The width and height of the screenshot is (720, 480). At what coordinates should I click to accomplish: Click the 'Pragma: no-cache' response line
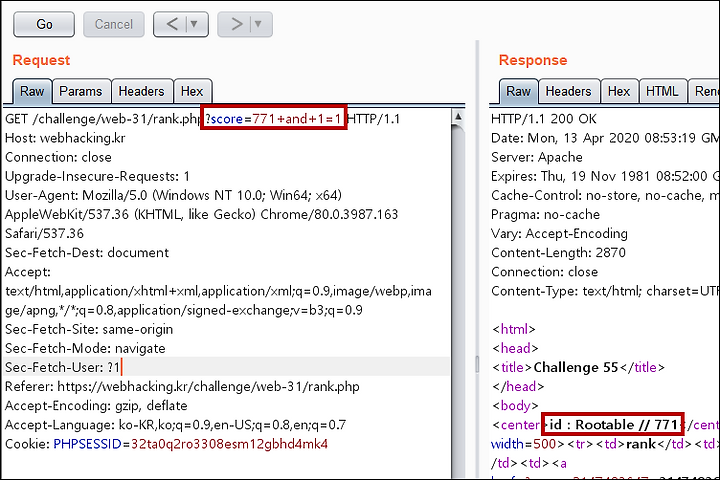[x=546, y=215]
